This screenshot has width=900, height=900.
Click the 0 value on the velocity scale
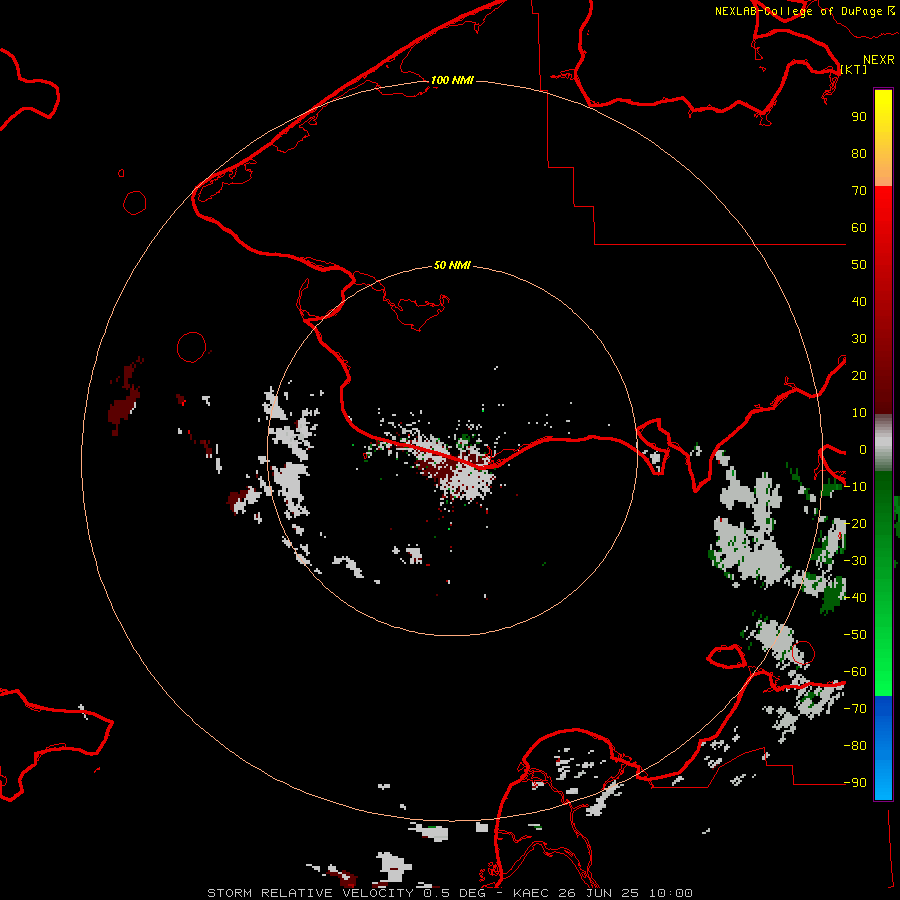863,449
